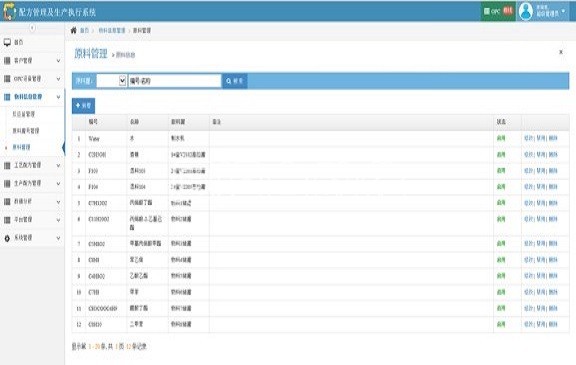Screen dimensions: 576x365
Task: Click the OPC status indicator in header
Action: pyautogui.click(x=498, y=11)
